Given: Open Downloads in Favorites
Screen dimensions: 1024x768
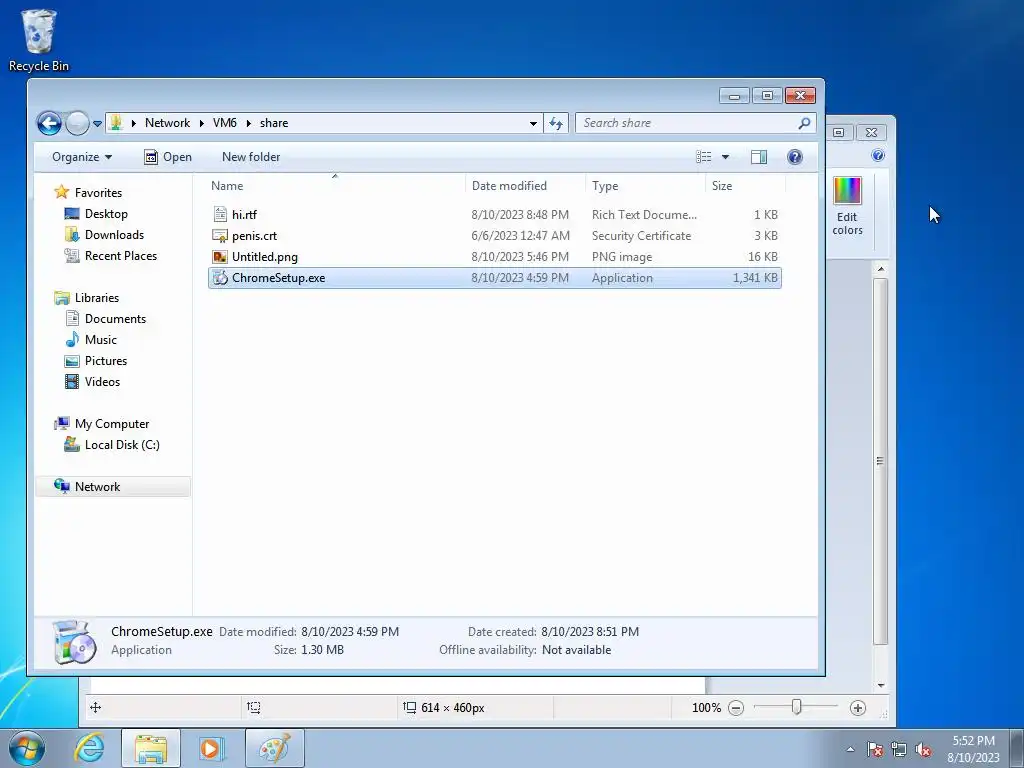Looking at the screenshot, I should [114, 234].
